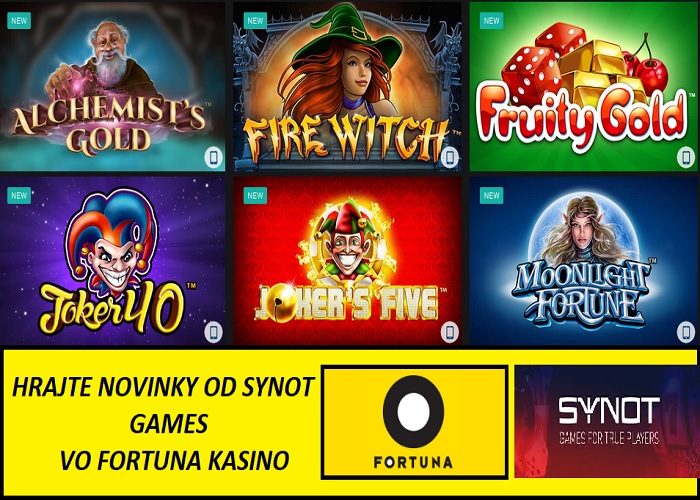Open the Fire Witch game thumbnail

click(347, 86)
